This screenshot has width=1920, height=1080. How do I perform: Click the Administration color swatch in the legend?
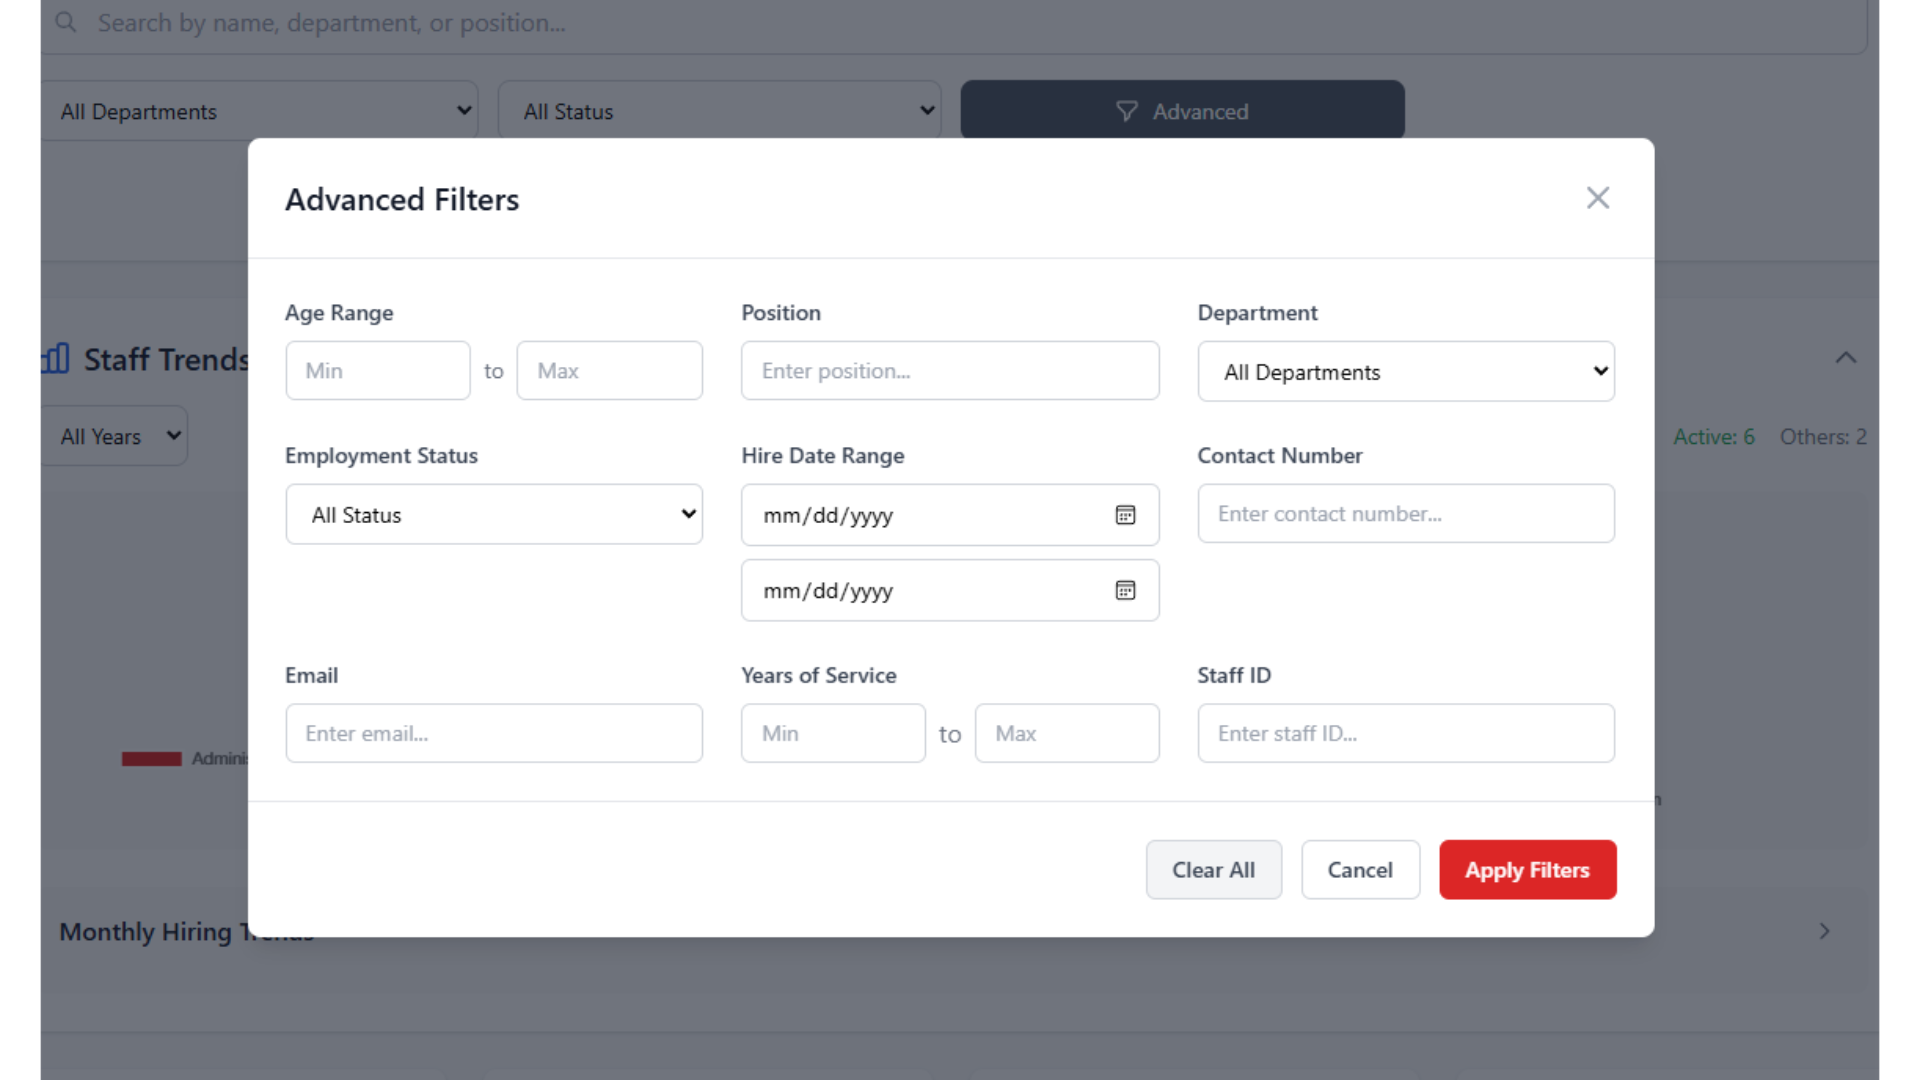point(151,758)
